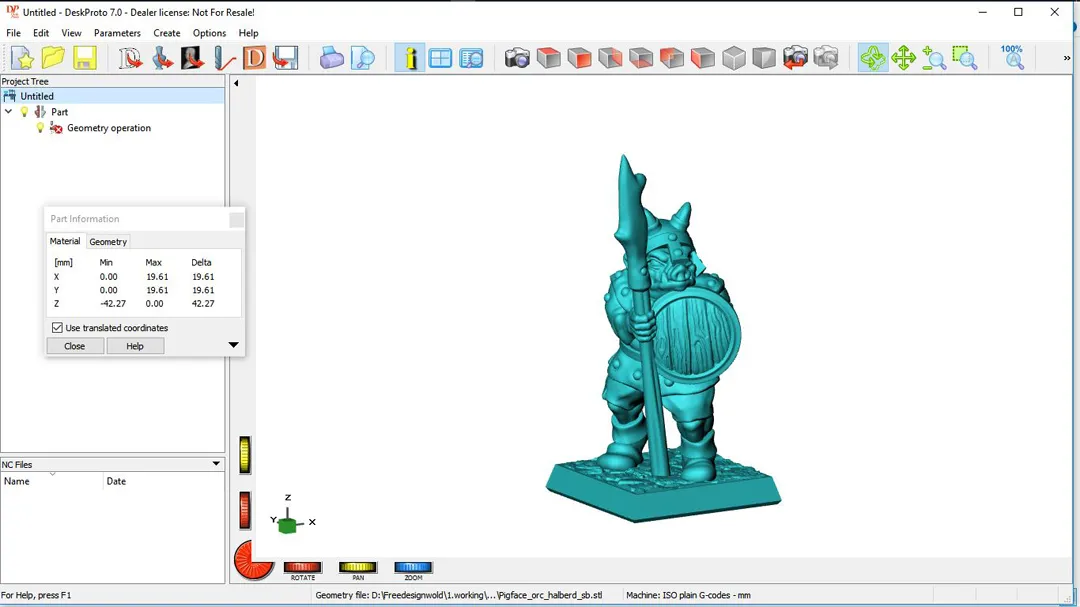Reset zoom with the 100% icon
The height and width of the screenshot is (607, 1080).
point(1012,58)
